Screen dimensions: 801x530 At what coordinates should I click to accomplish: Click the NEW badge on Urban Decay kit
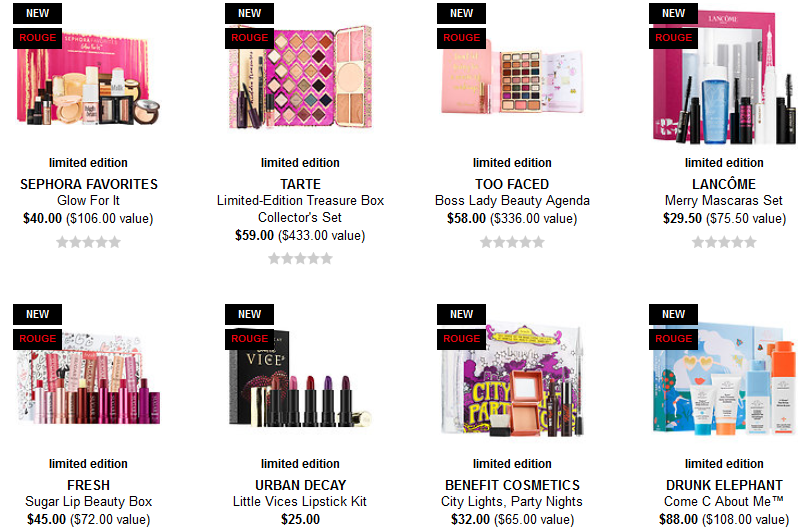point(249,314)
